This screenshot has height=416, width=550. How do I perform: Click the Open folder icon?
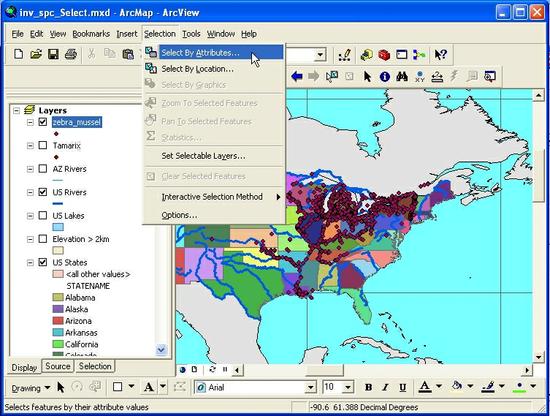[x=36, y=54]
